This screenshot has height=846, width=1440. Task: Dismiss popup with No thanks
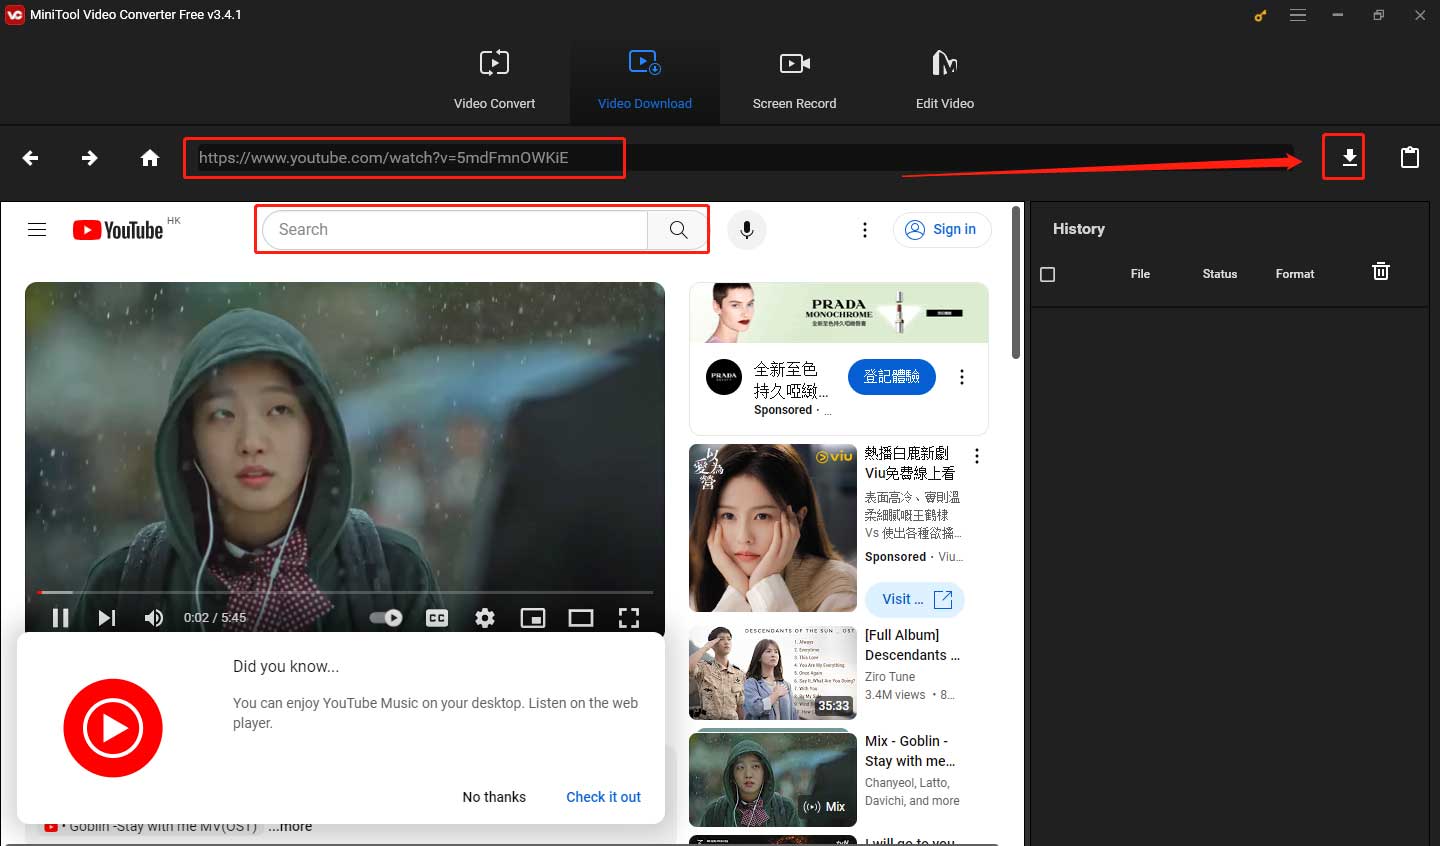click(494, 797)
